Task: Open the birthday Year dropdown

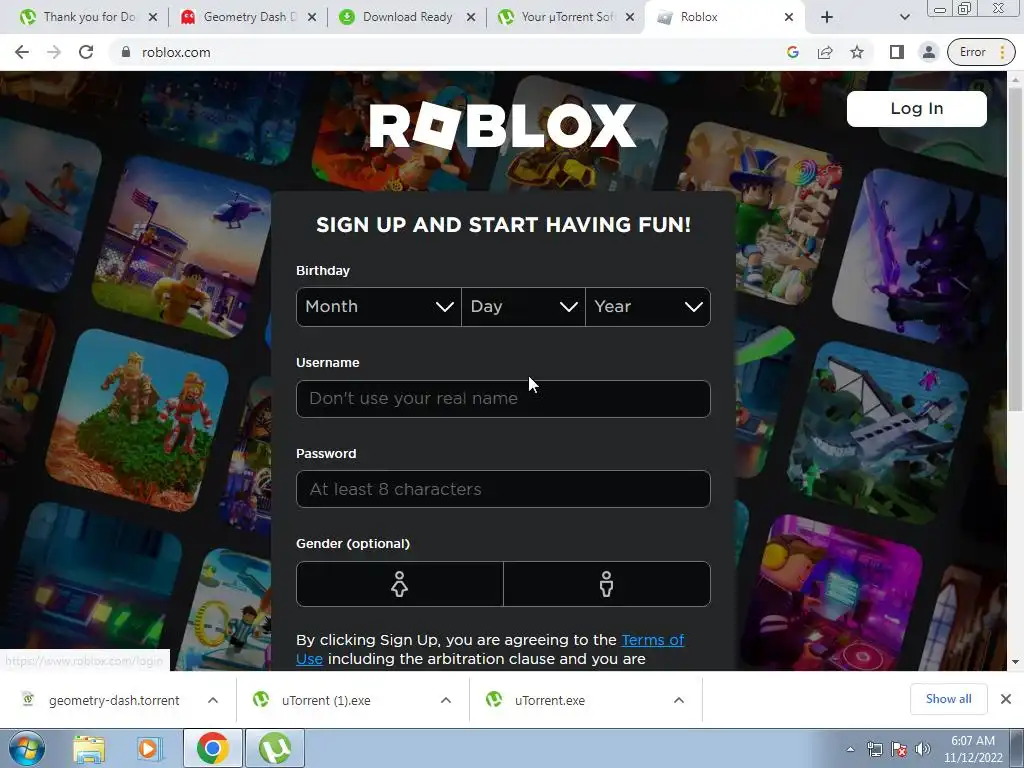Action: coord(648,307)
